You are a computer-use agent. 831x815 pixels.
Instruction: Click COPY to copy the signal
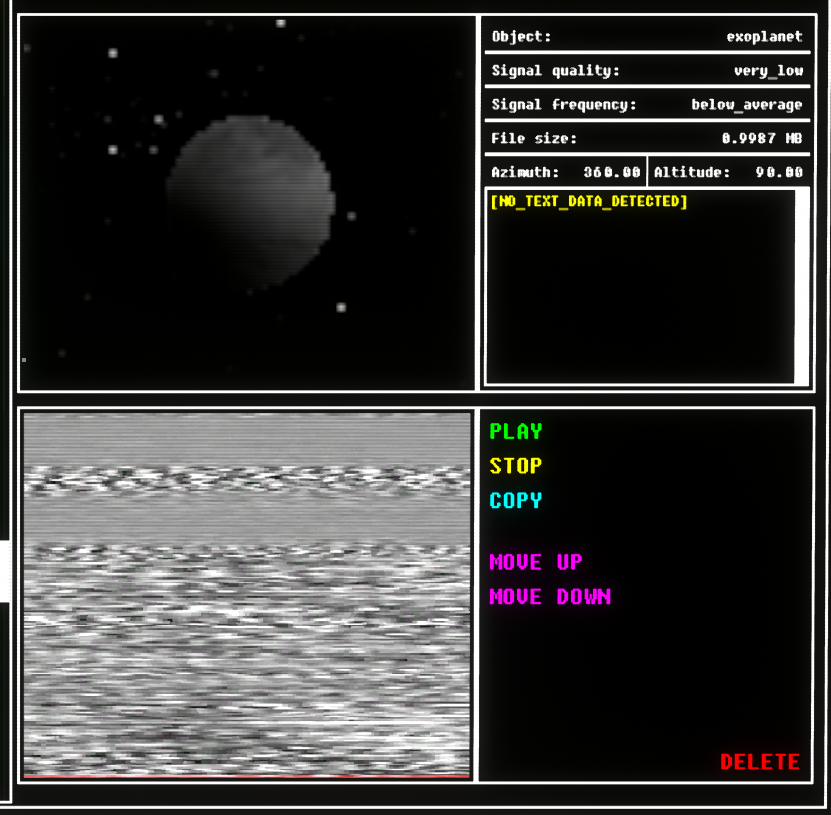(x=515, y=500)
